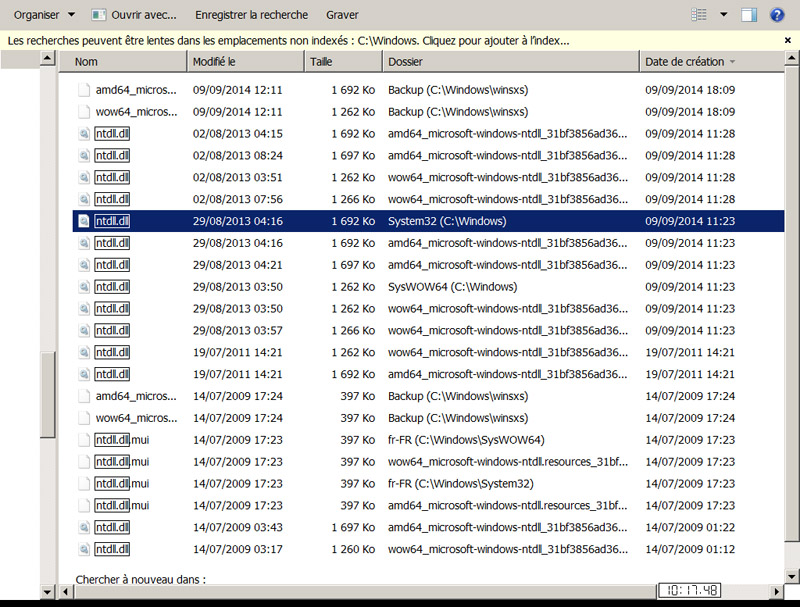Screen dimensions: 800x607
Task: Click the navigation pane scroll down arrow
Action: (47, 592)
